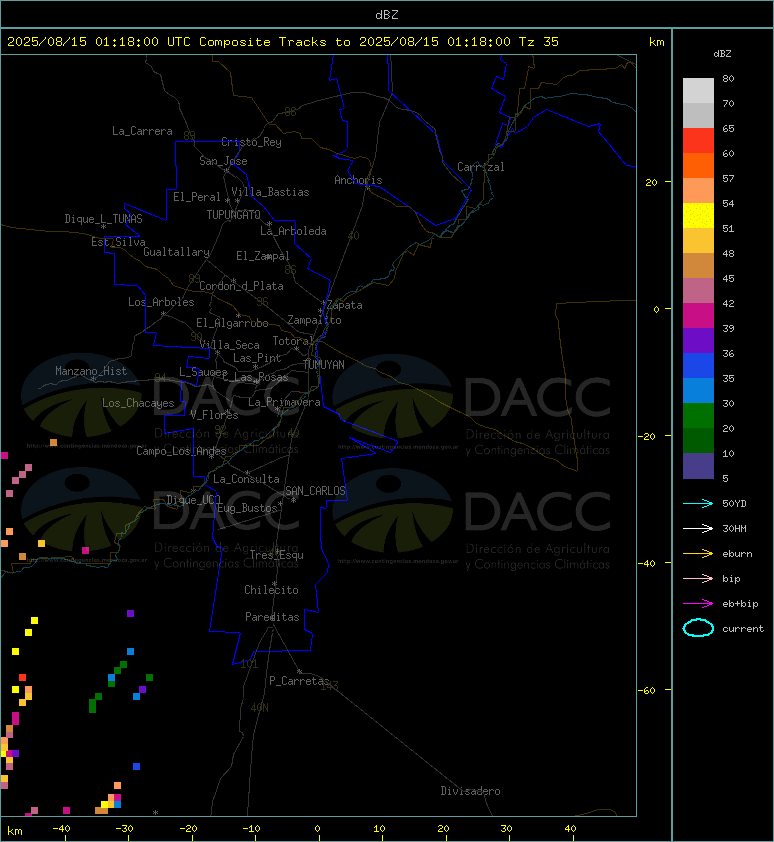Screen dimensions: 774x842
Task: Click the La_Carrera label
Action: pyautogui.click(x=142, y=131)
